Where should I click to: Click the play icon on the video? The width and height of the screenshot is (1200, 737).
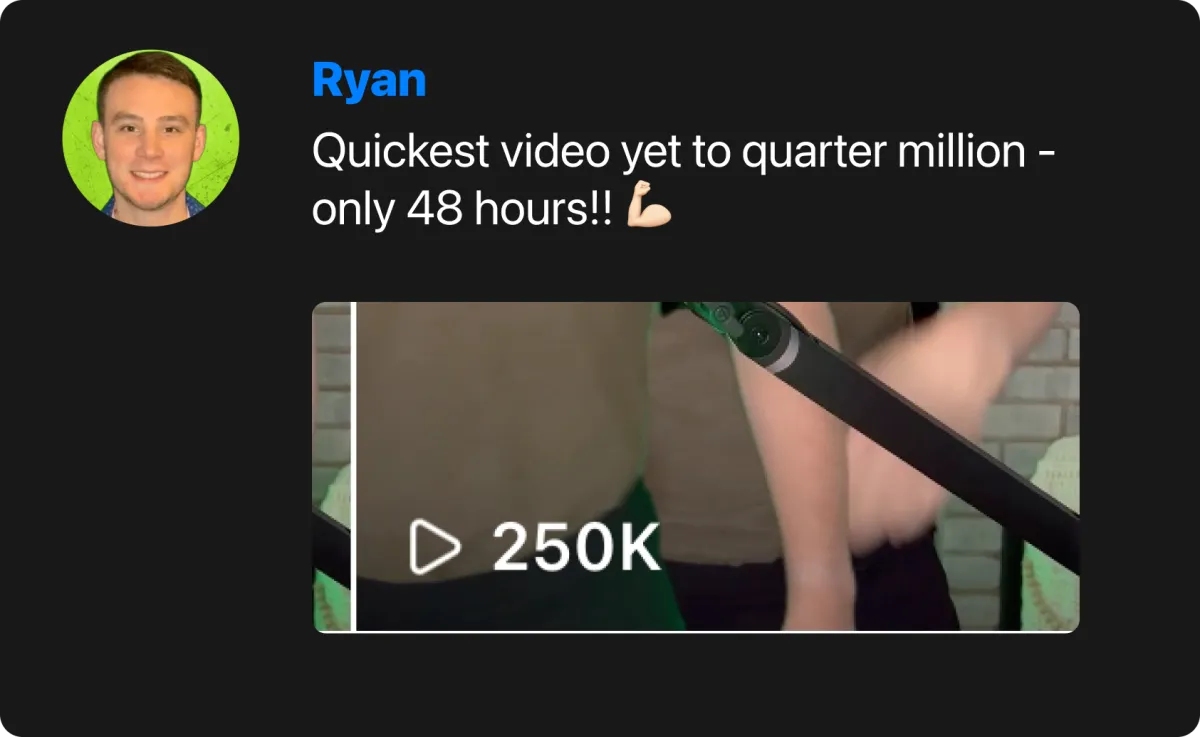pyautogui.click(x=434, y=548)
